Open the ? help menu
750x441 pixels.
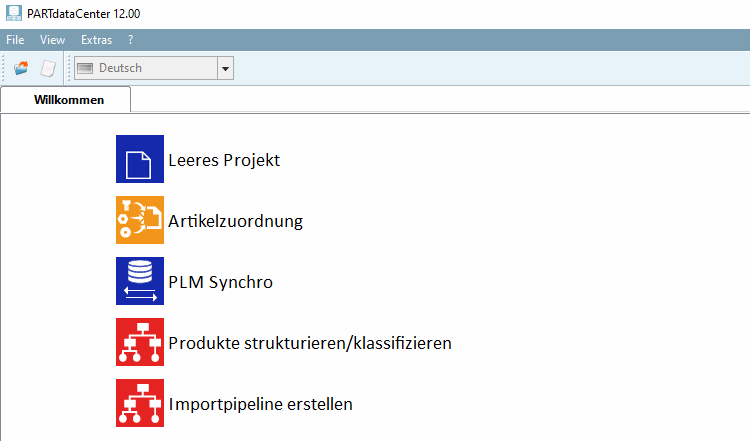(131, 40)
